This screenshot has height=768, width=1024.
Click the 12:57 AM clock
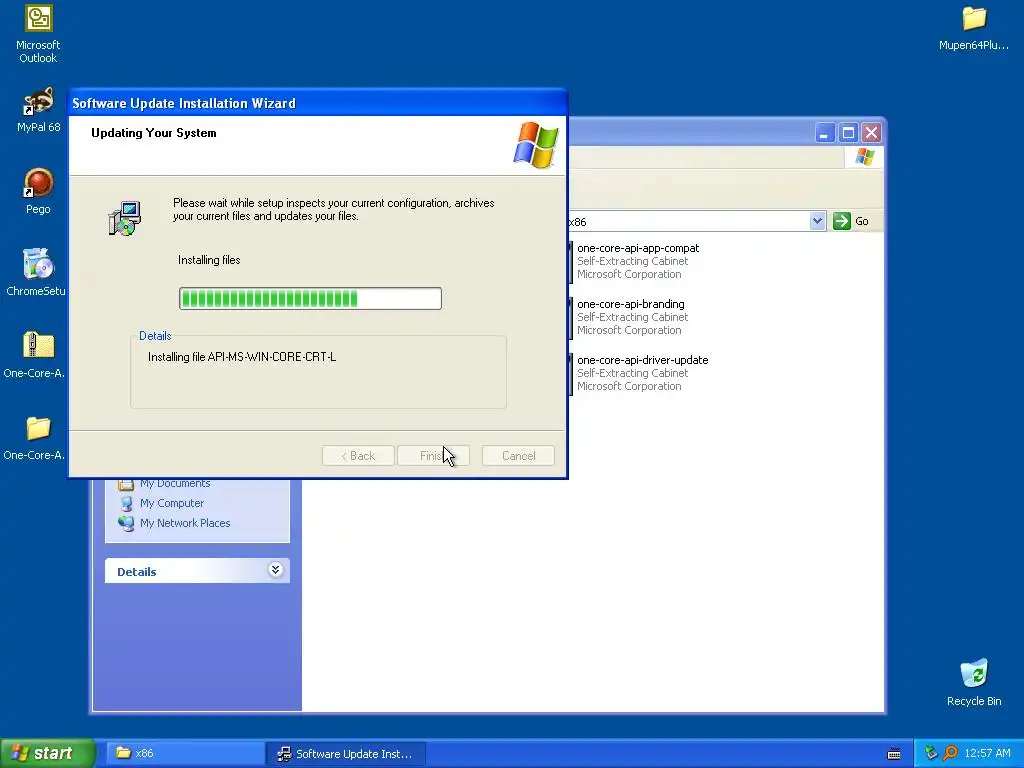pos(987,754)
